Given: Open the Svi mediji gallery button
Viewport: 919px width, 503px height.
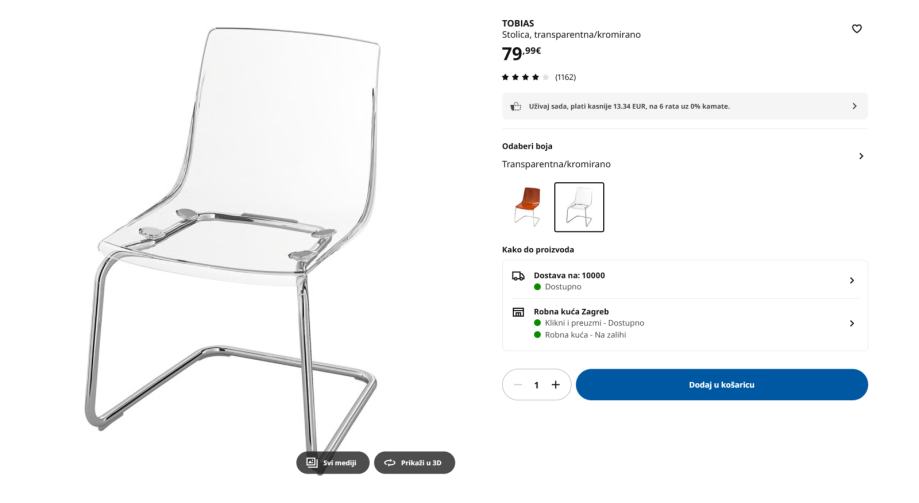Looking at the screenshot, I should [x=332, y=463].
